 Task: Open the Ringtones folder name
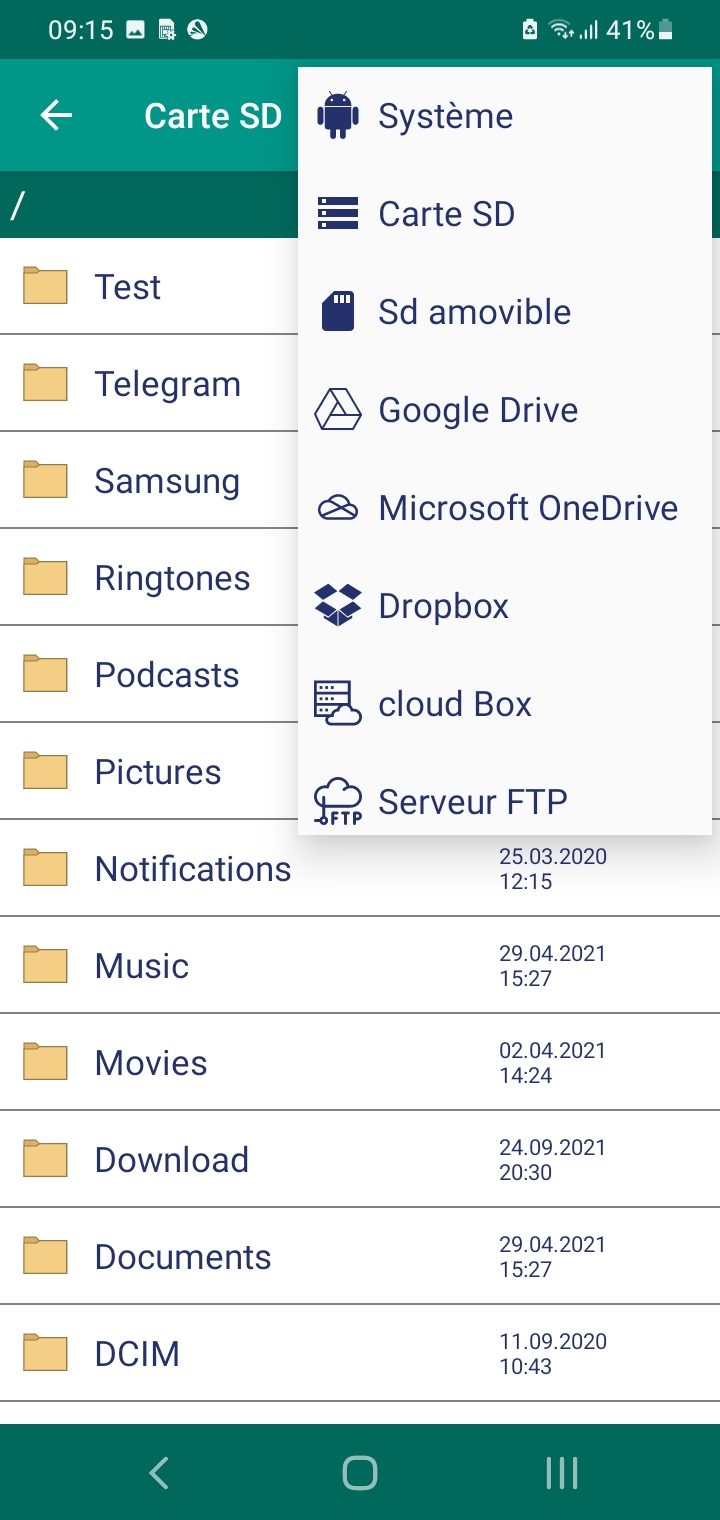[x=172, y=579]
